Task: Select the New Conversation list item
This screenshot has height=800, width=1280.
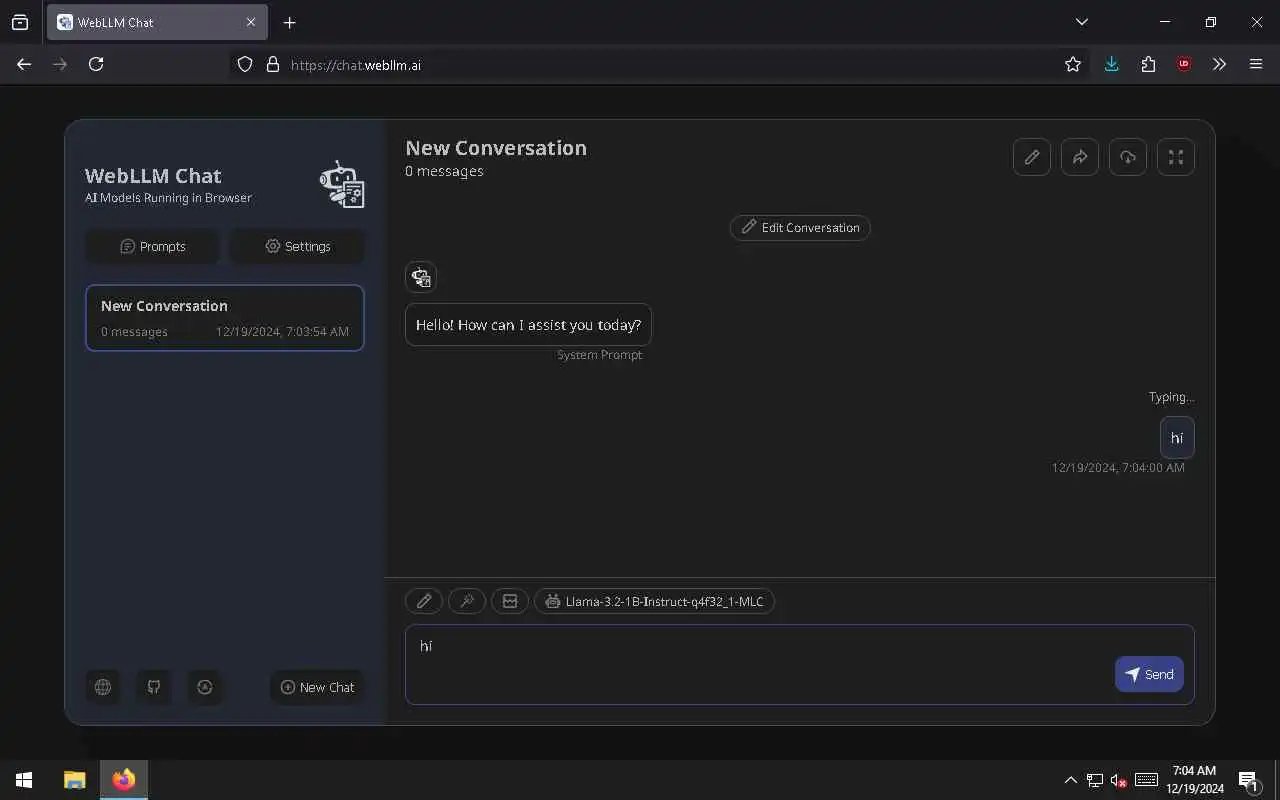Action: coord(225,318)
